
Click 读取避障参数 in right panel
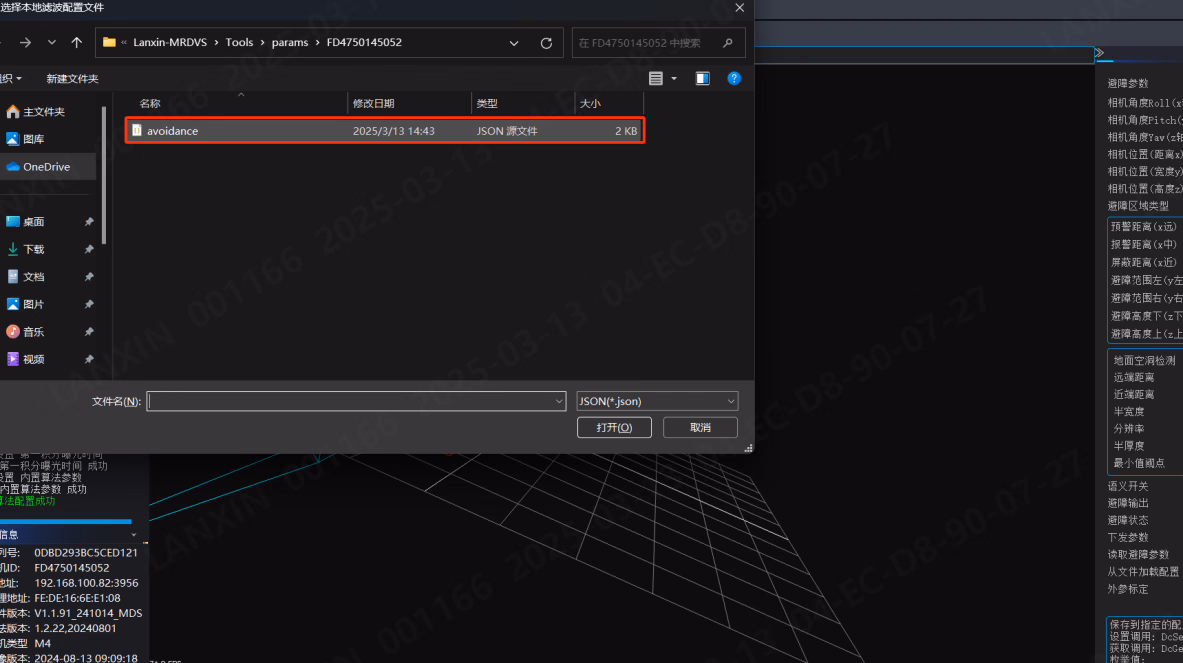point(1138,554)
